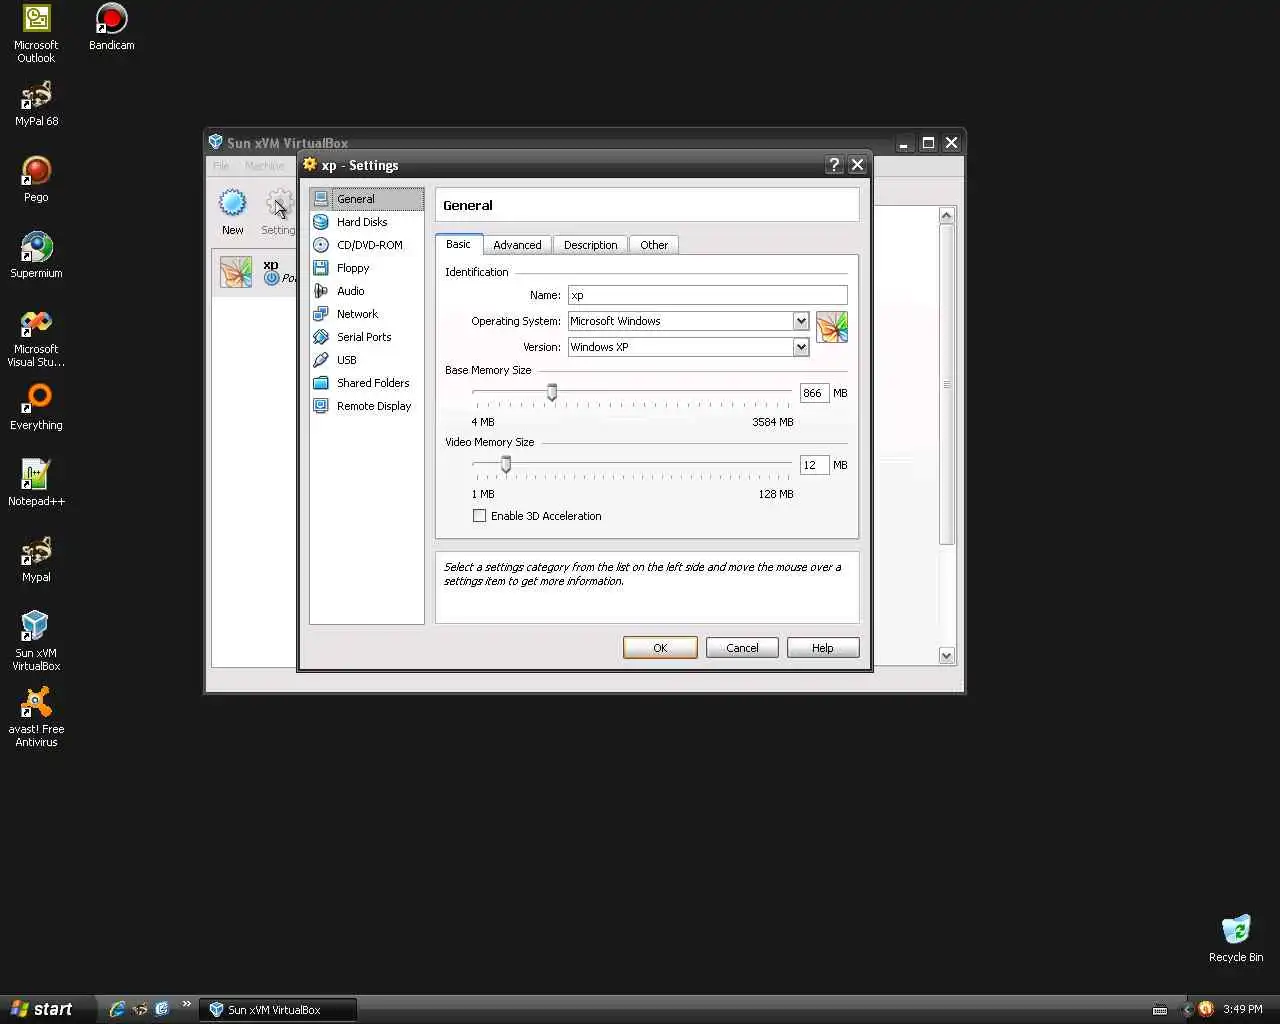Click the keyboard tray icon on taskbar
The width and height of the screenshot is (1280, 1024).
(1160, 1009)
